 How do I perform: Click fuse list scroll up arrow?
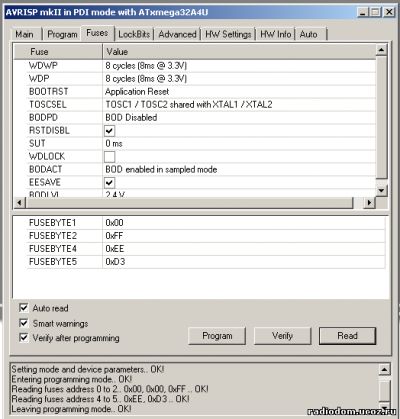tap(381, 50)
